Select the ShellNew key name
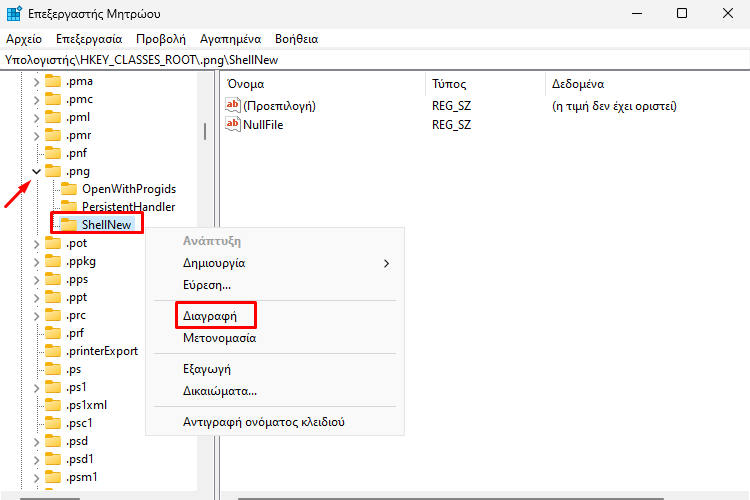 tap(106, 224)
